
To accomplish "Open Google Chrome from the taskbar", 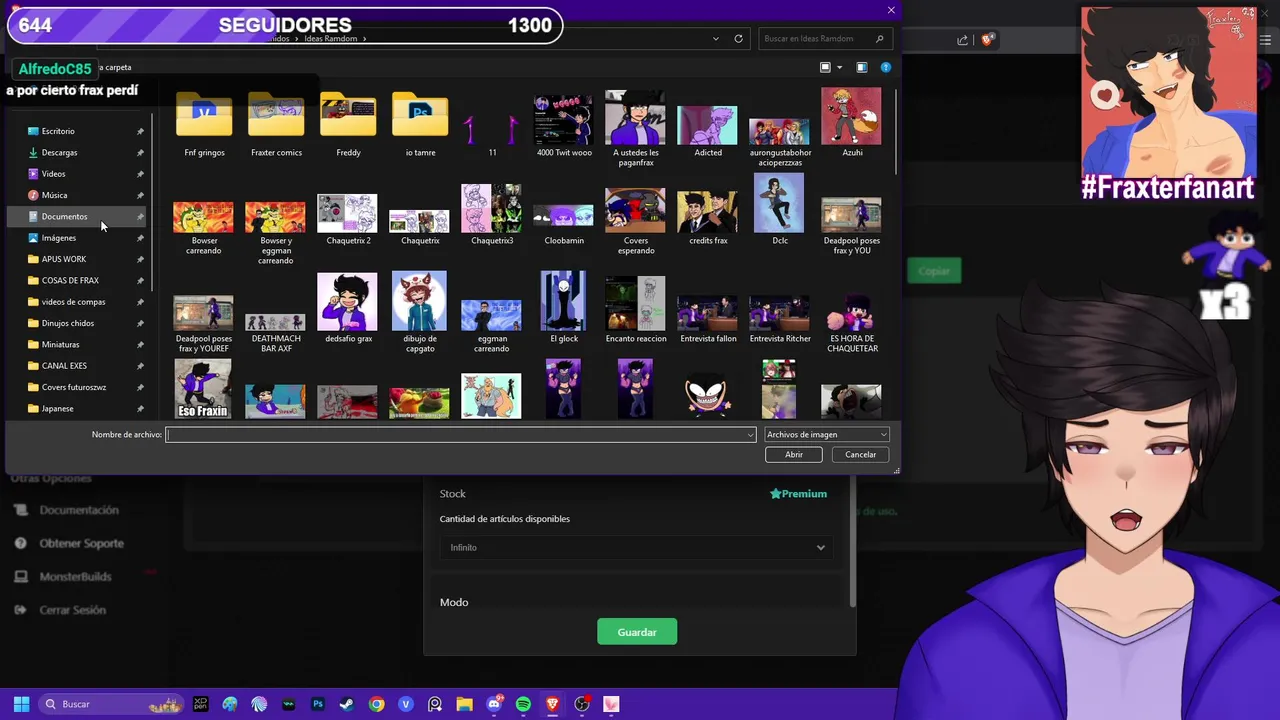I will (x=376, y=704).
